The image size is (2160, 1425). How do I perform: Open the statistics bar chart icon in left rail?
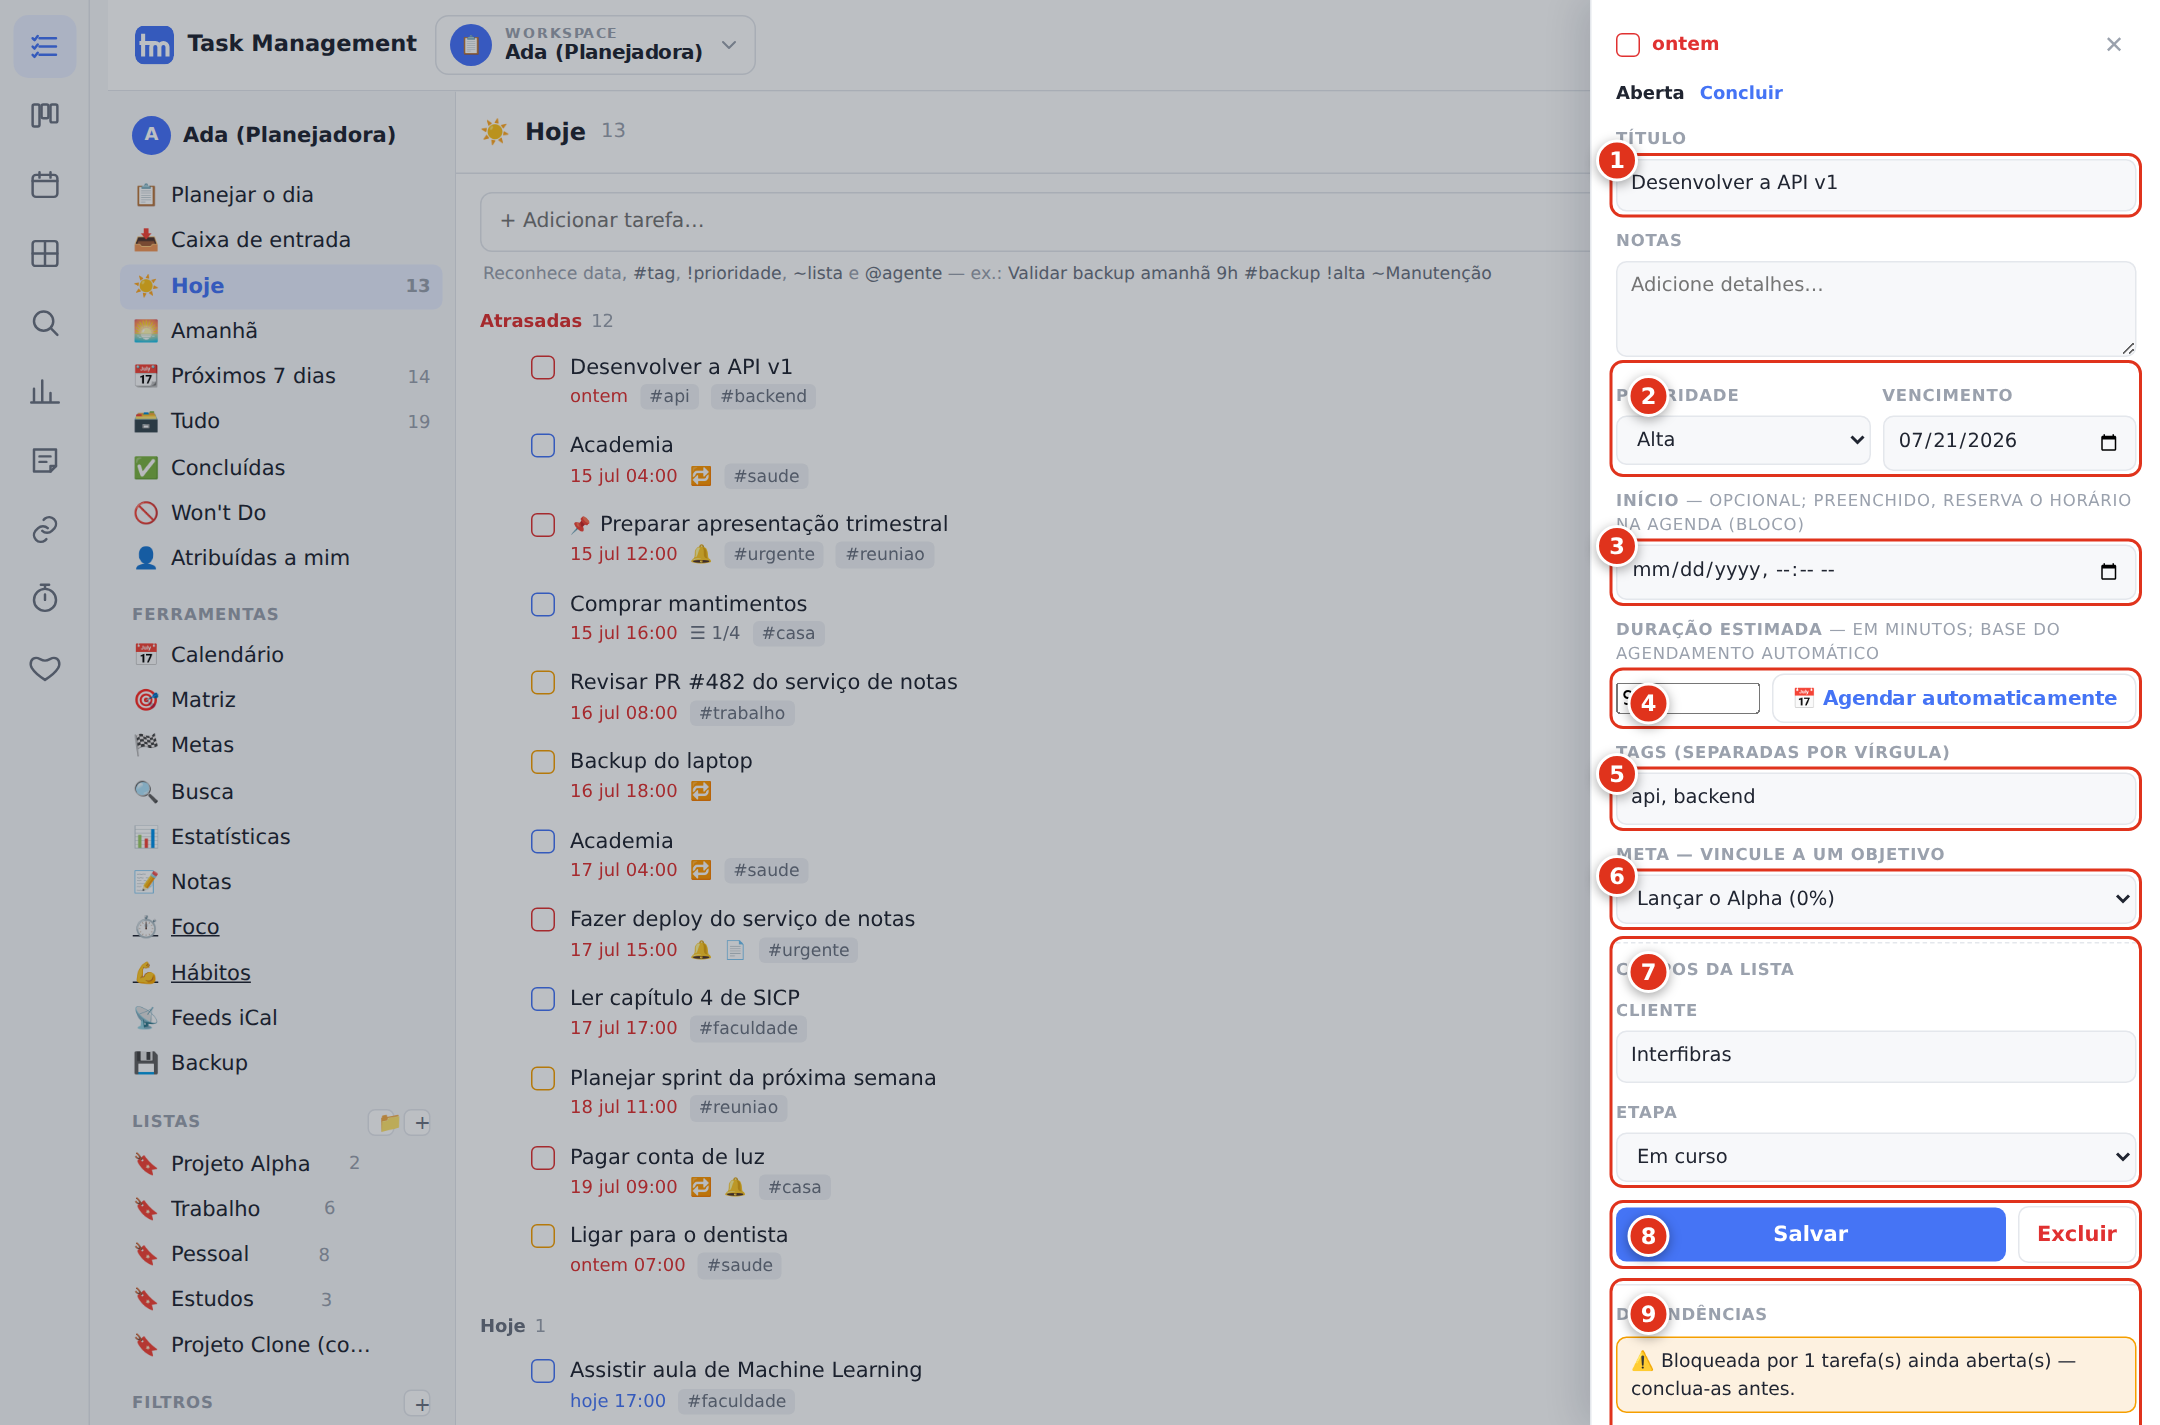(x=45, y=391)
